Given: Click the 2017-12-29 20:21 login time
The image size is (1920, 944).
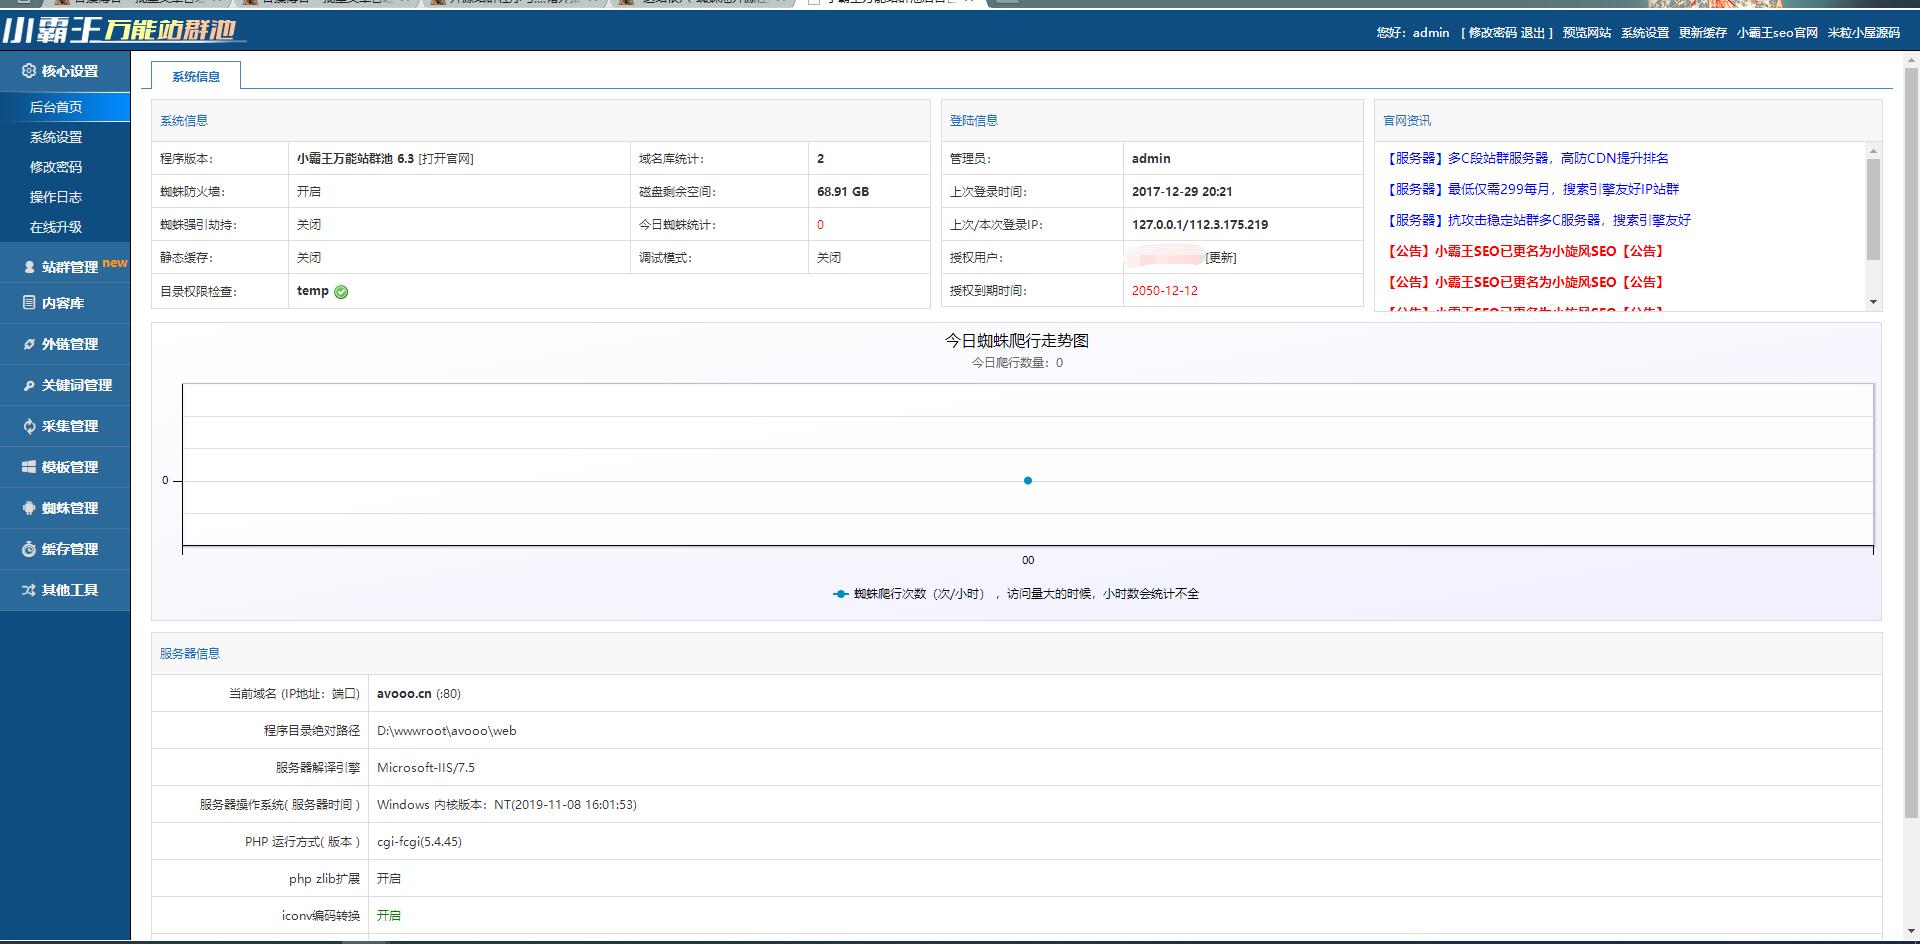Looking at the screenshot, I should 1182,192.
